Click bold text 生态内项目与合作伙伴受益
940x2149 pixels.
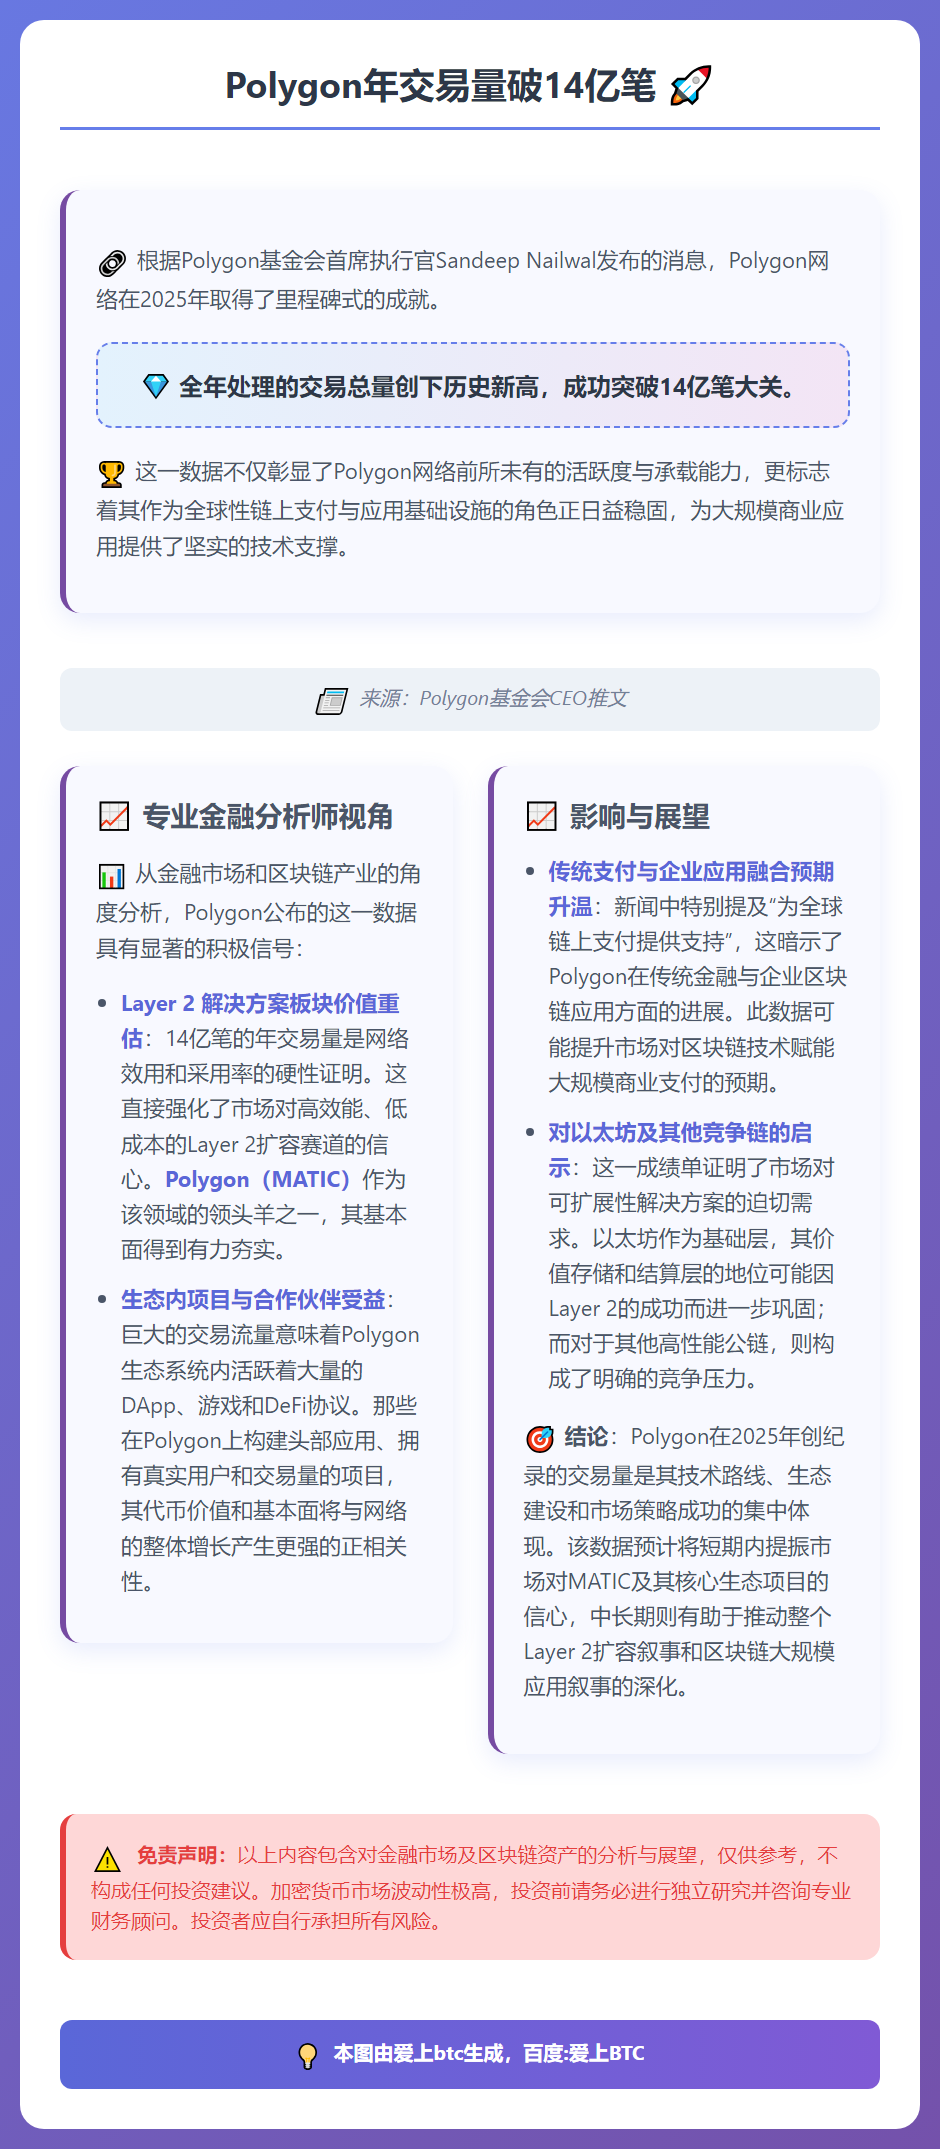(253, 1300)
